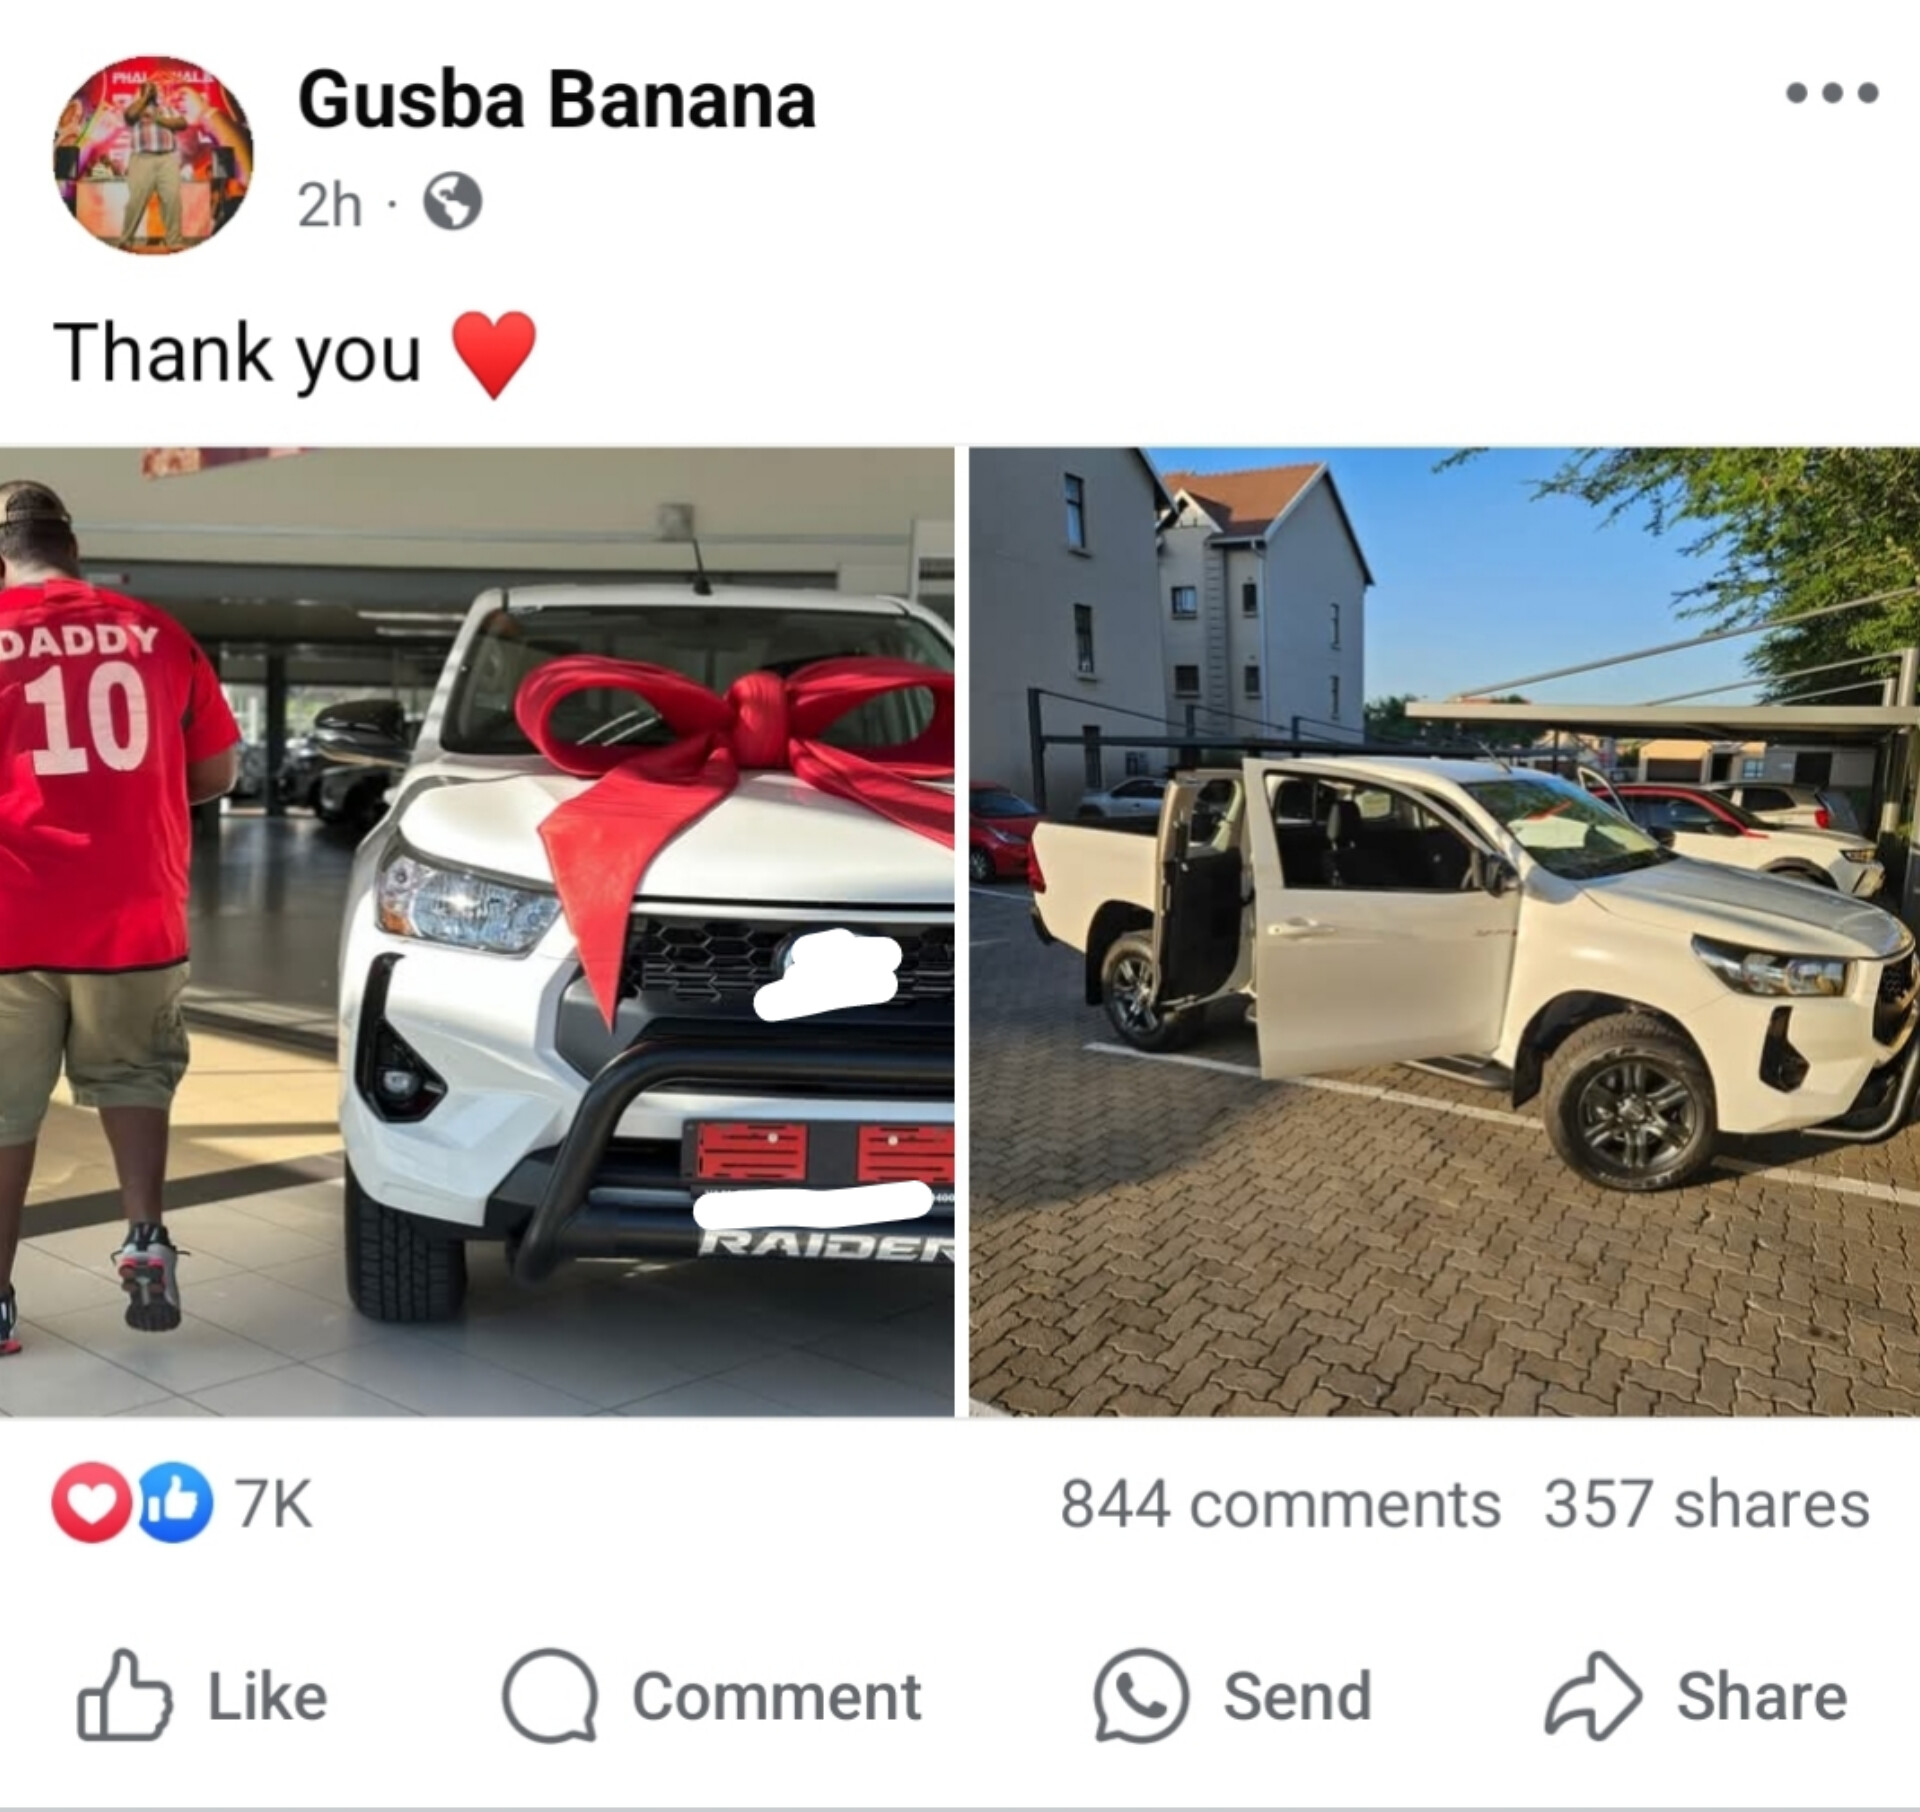This screenshot has width=1920, height=1812.
Task: Click the public globe privacy icon
Action: click(x=453, y=204)
